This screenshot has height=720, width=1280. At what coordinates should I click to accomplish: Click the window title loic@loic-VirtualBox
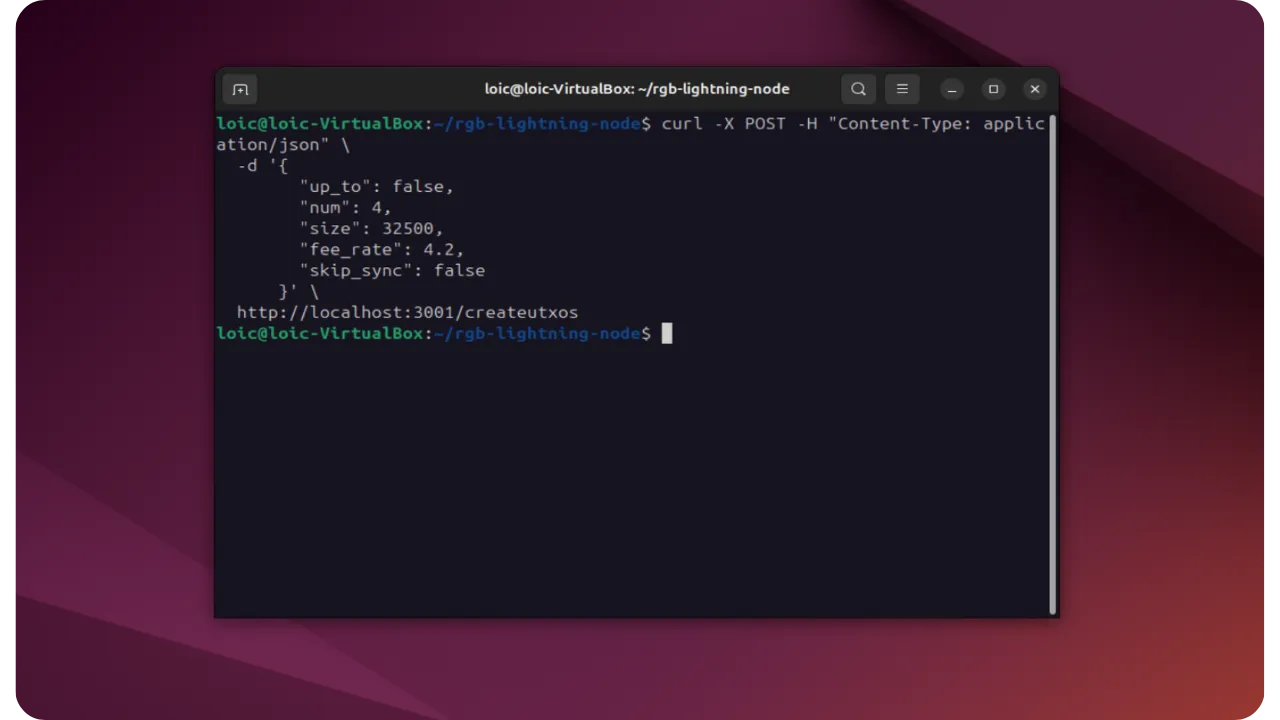tap(637, 89)
